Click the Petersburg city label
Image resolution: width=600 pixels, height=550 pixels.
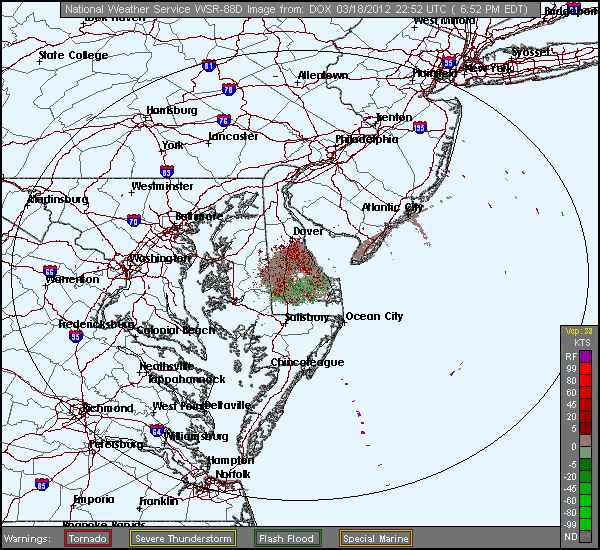point(116,444)
